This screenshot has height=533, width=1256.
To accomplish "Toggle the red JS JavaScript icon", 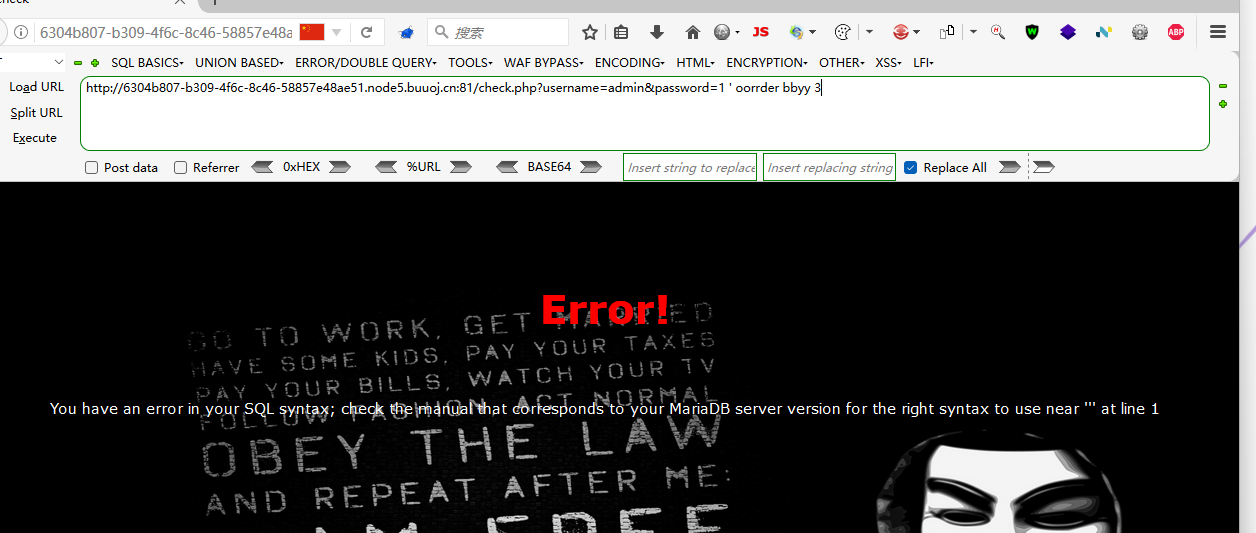I will point(761,32).
